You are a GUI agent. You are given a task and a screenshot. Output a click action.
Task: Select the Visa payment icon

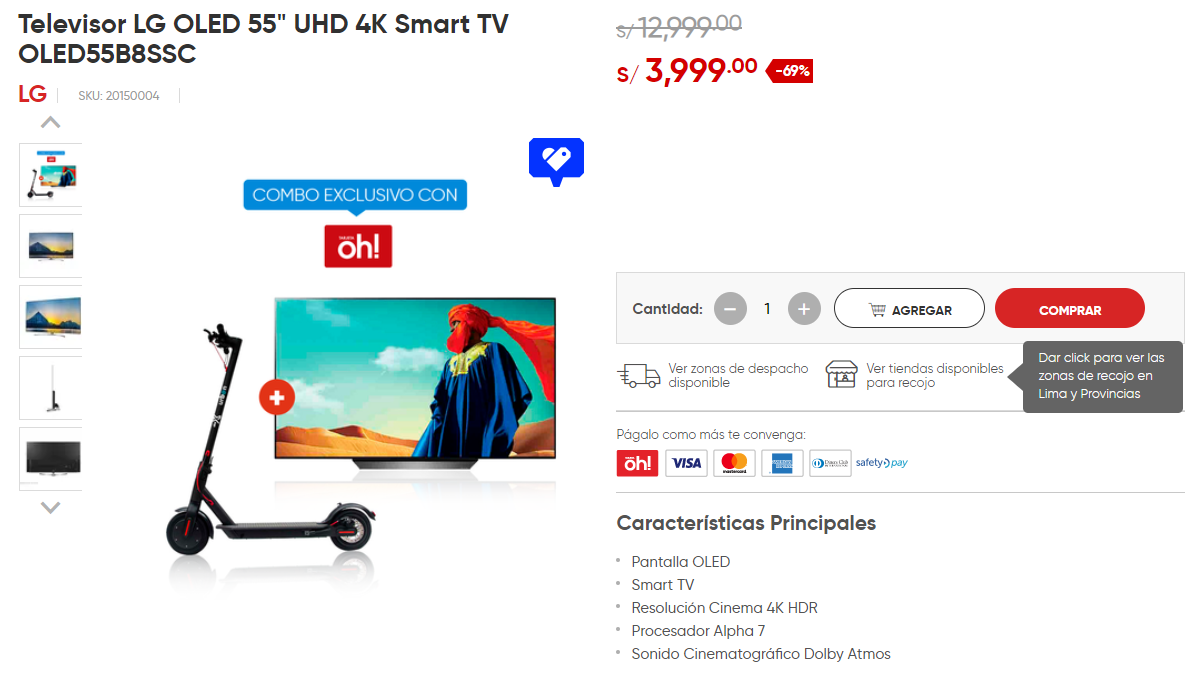[686, 463]
